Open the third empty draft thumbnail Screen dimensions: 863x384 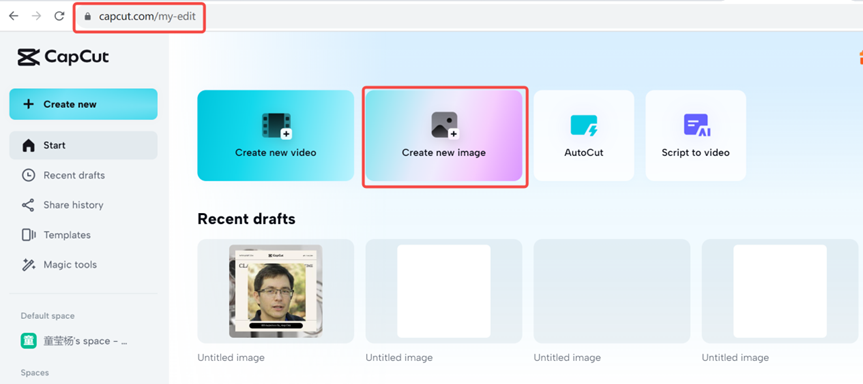[611, 291]
